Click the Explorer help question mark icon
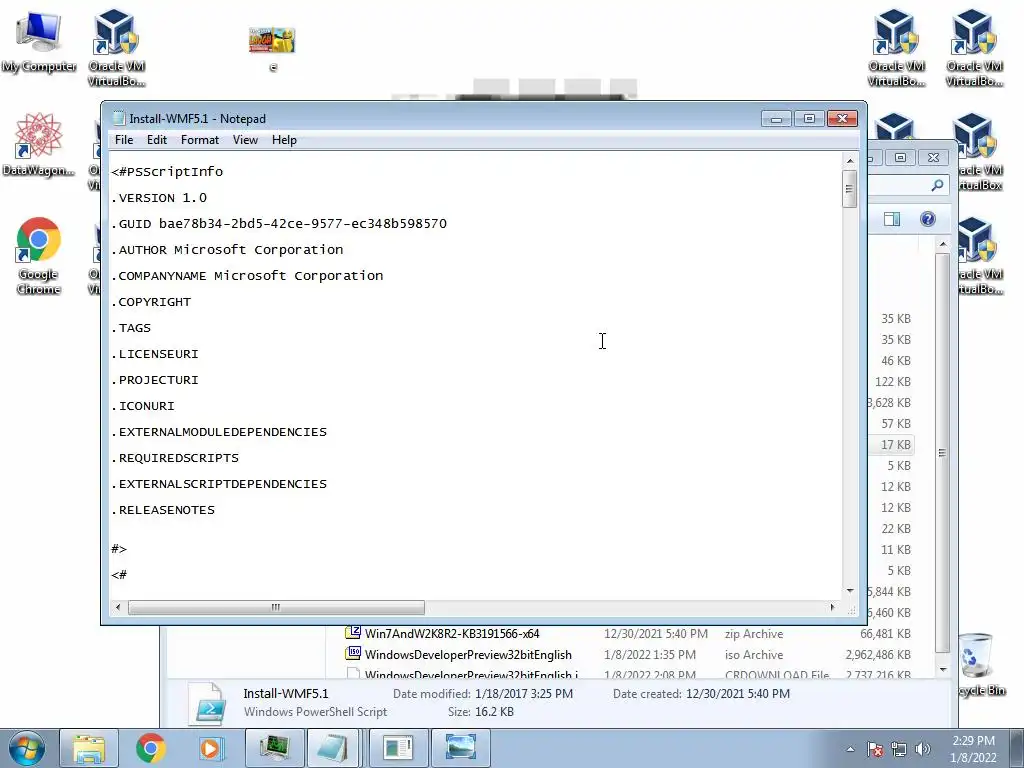The width and height of the screenshot is (1024, 768). [x=927, y=219]
